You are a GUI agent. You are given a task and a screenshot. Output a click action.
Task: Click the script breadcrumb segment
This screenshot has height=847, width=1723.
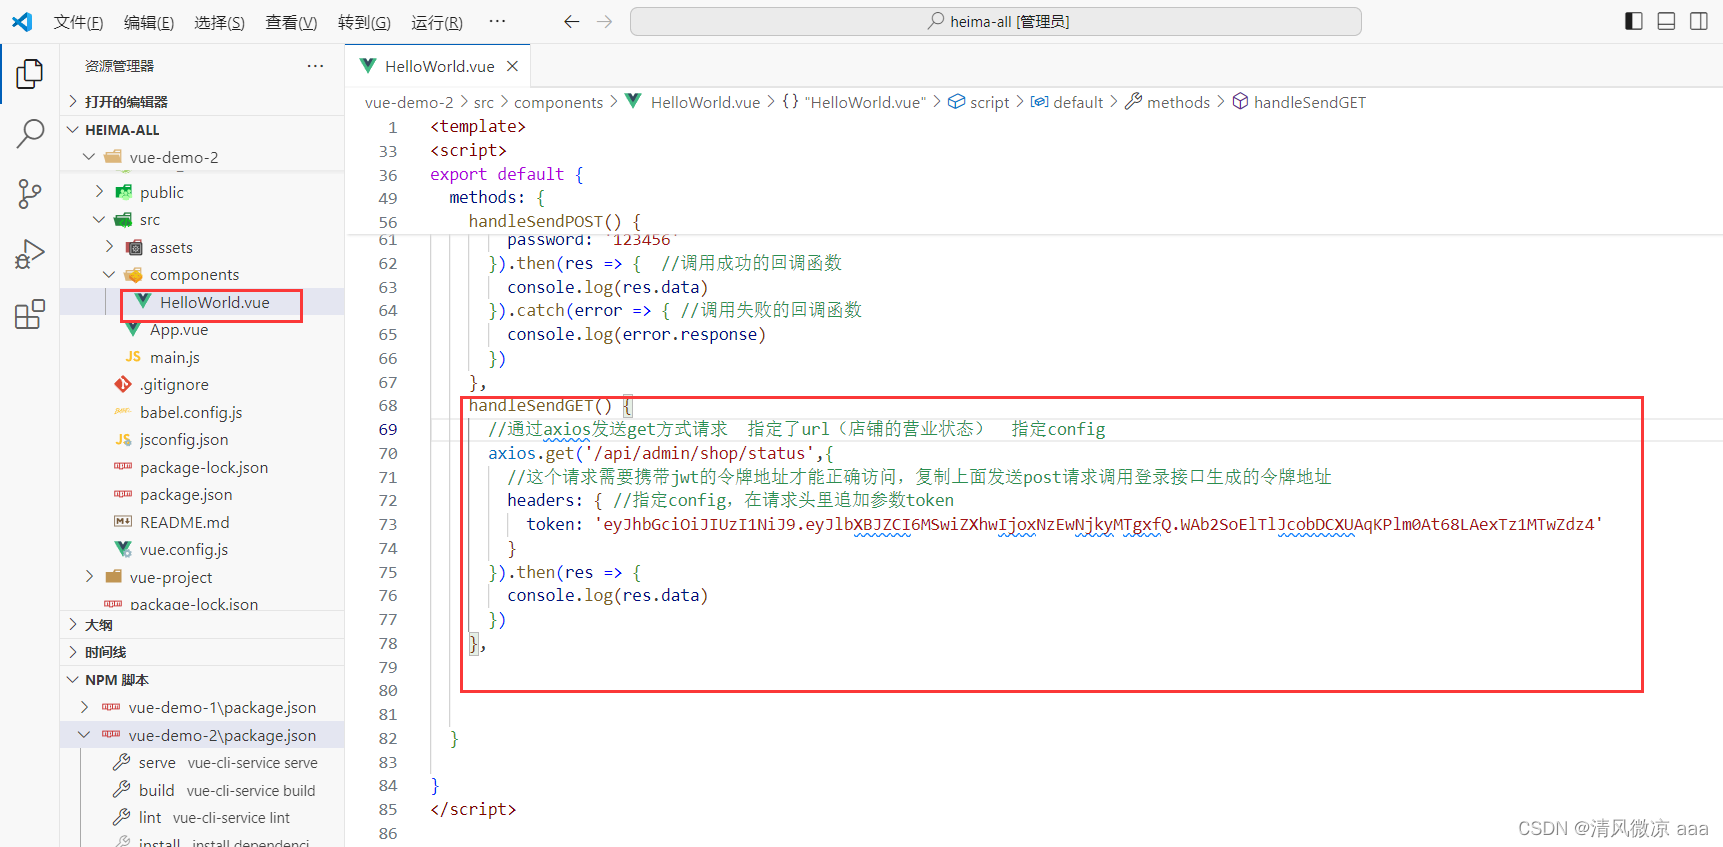(979, 102)
